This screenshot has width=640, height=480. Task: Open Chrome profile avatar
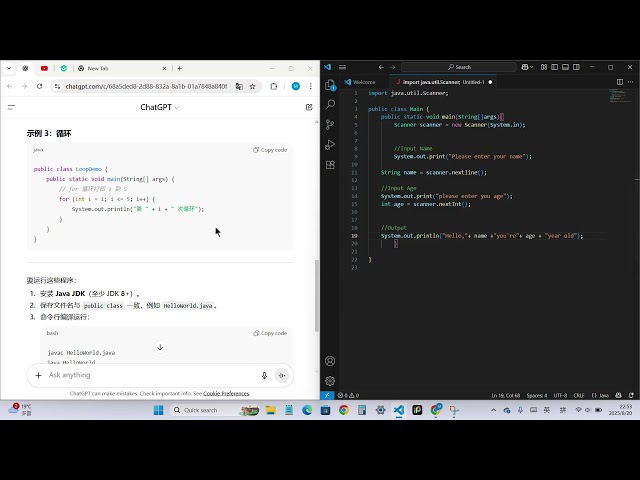point(296,86)
